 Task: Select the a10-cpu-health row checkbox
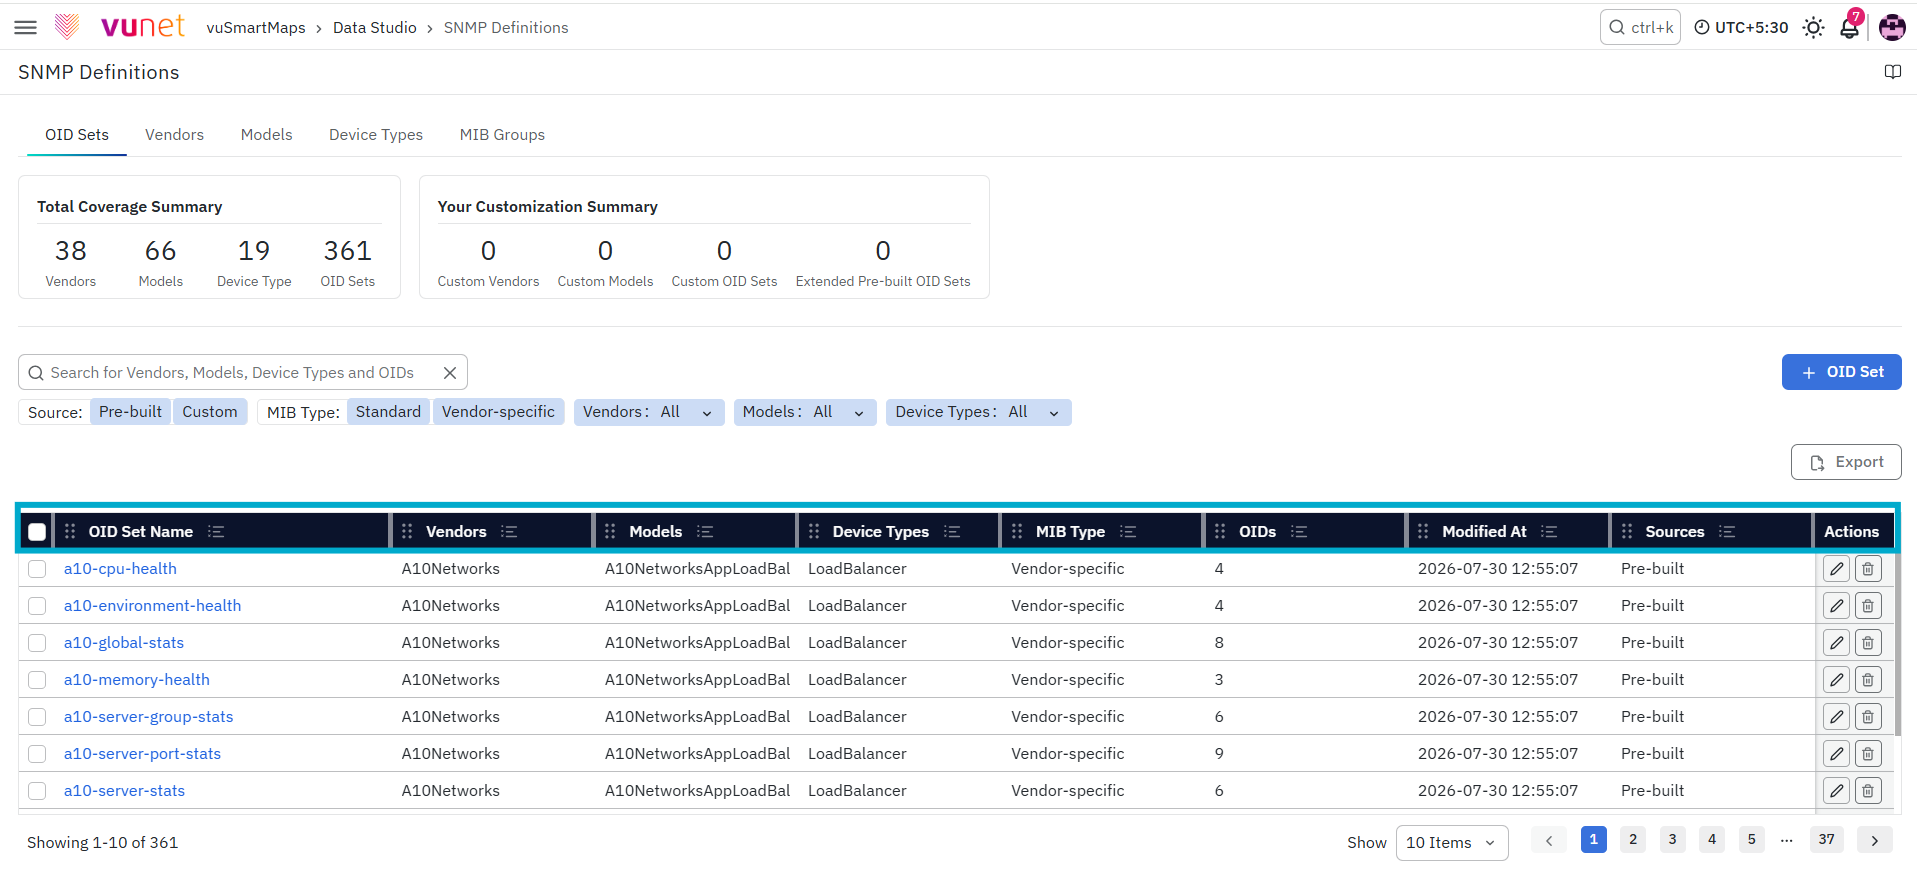point(37,569)
